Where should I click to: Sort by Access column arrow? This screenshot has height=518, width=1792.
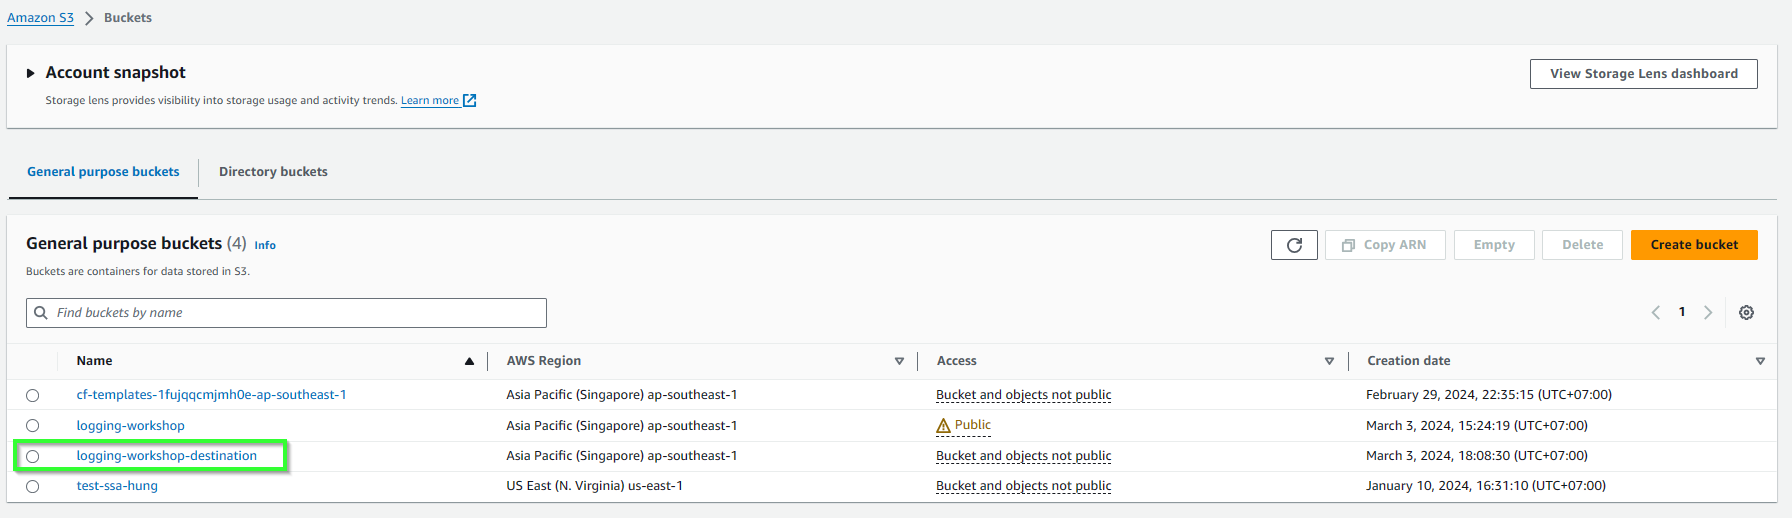(1329, 361)
